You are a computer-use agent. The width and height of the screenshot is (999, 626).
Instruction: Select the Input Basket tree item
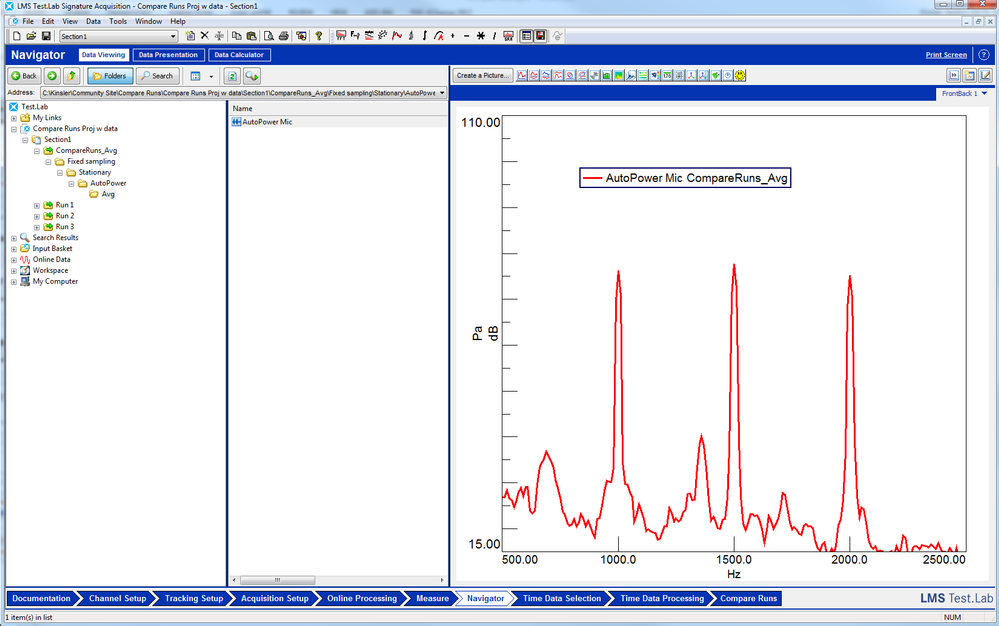(x=52, y=248)
